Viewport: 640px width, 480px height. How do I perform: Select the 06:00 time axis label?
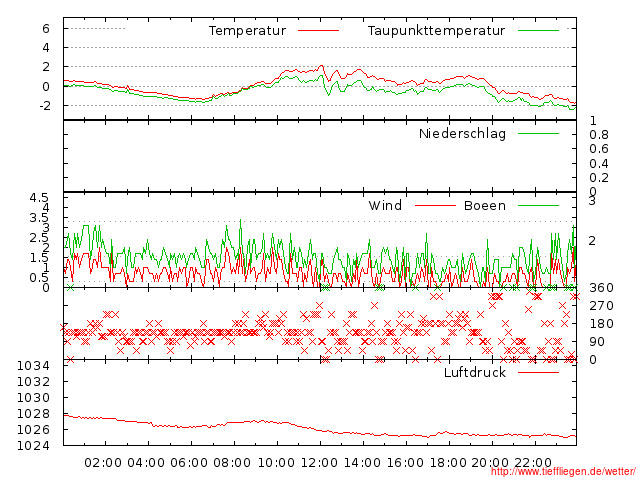point(189,463)
